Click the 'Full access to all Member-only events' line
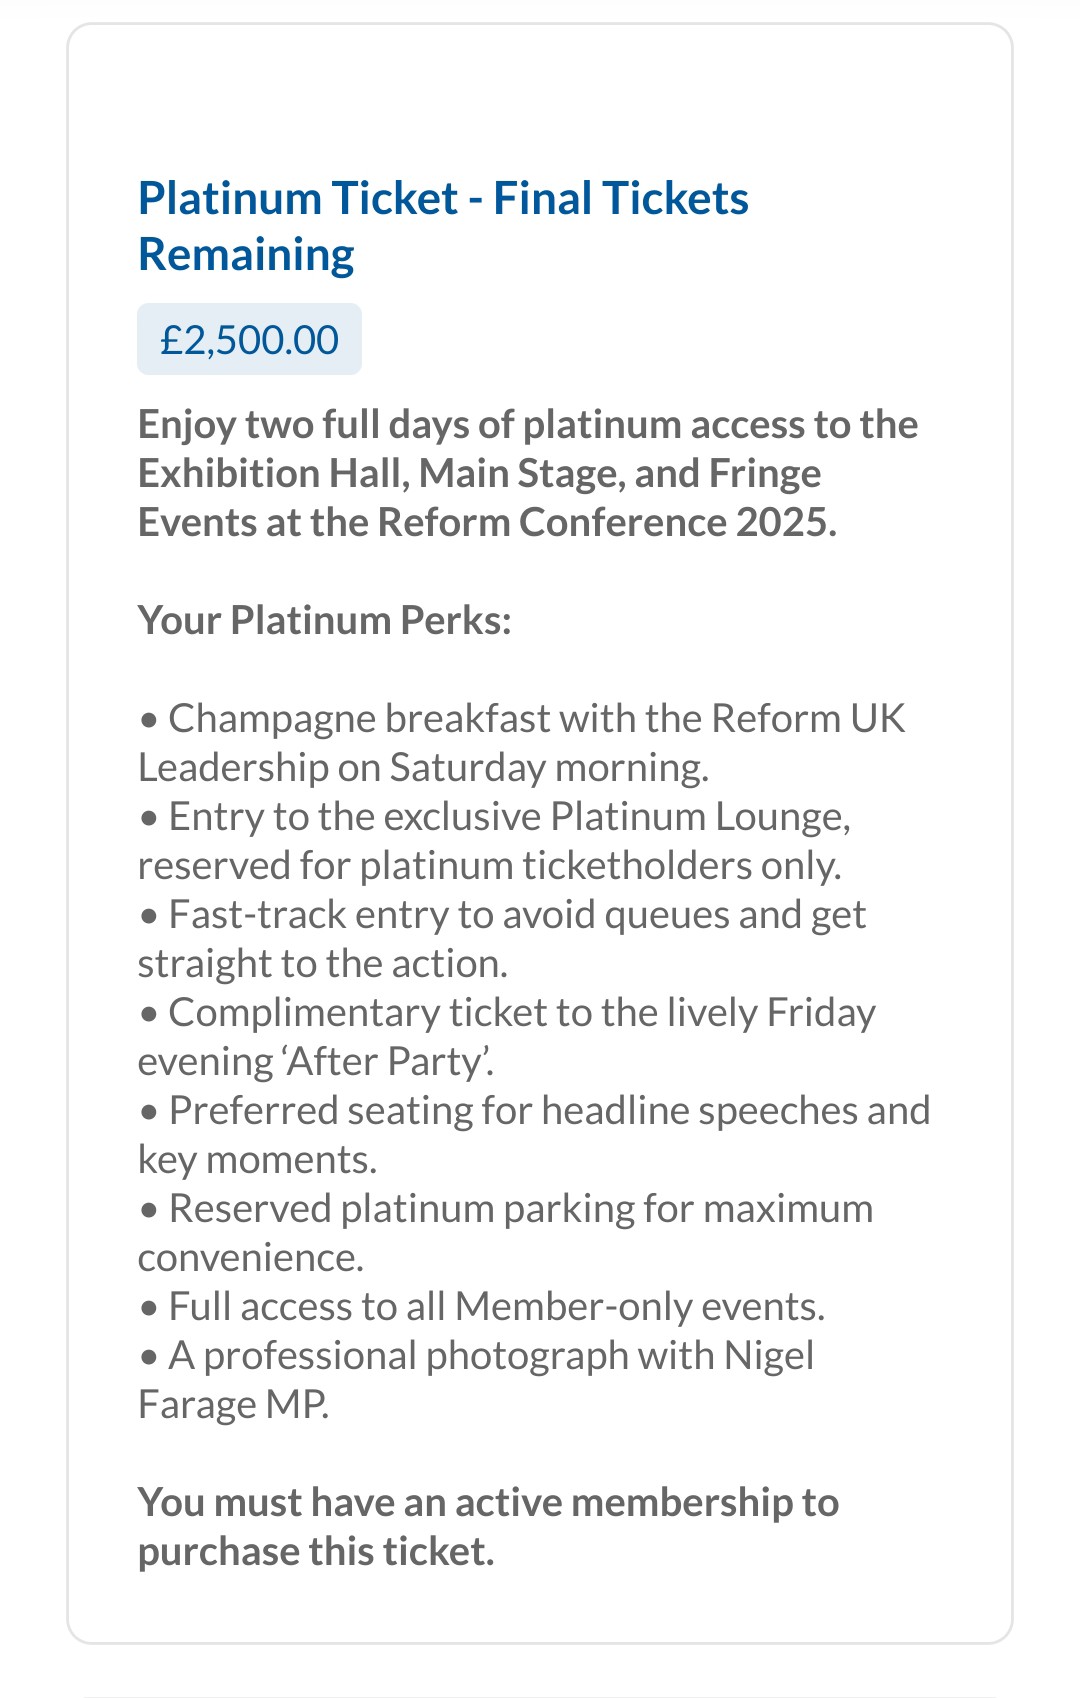The height and width of the screenshot is (1698, 1080). [x=496, y=1307]
